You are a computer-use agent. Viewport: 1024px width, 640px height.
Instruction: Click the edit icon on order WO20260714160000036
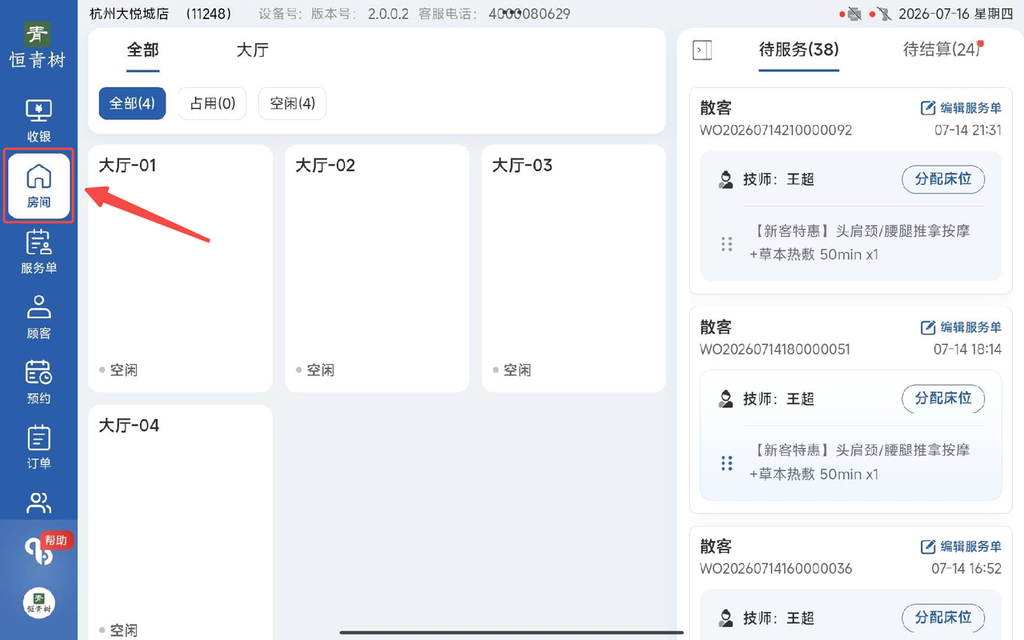tap(927, 547)
